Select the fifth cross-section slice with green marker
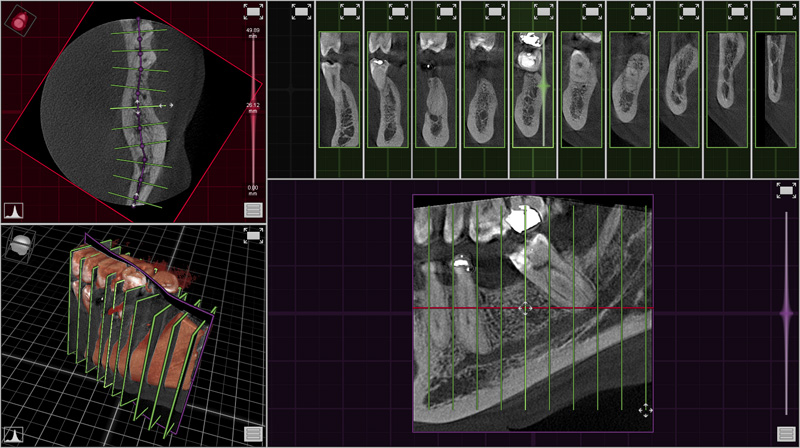The image size is (800, 448). click(532, 90)
